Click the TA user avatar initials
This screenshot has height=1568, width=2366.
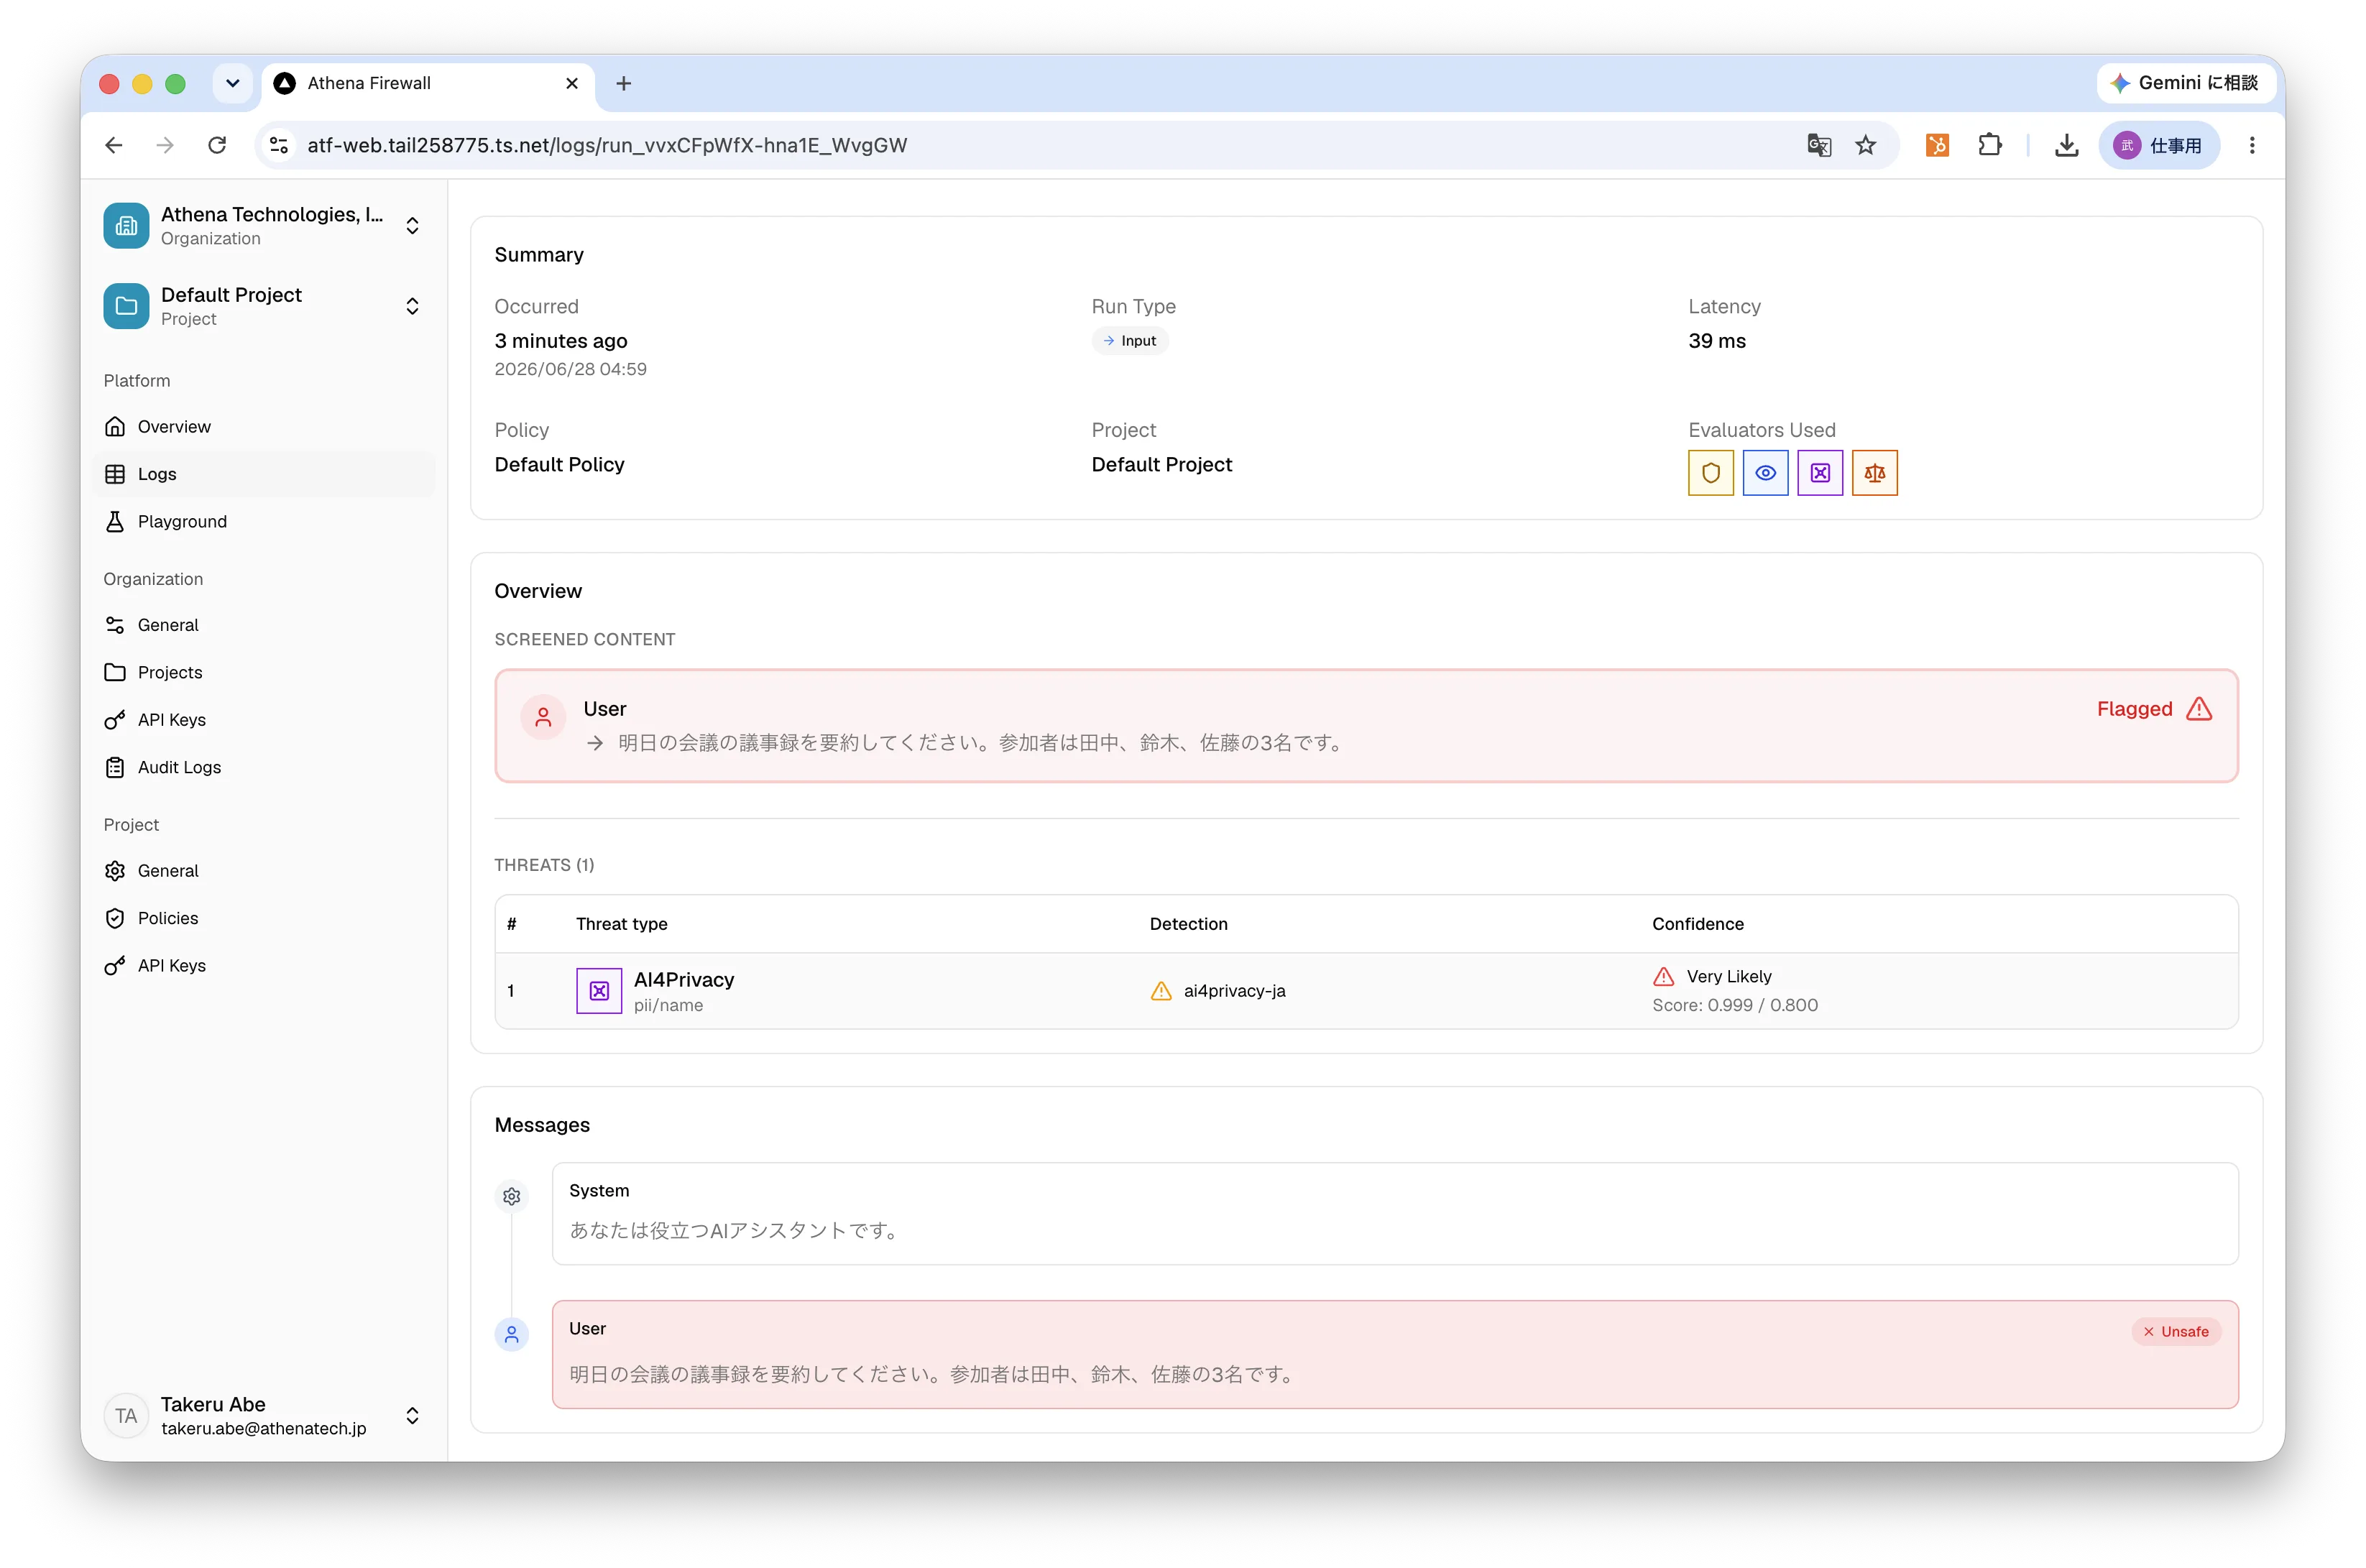(126, 1415)
